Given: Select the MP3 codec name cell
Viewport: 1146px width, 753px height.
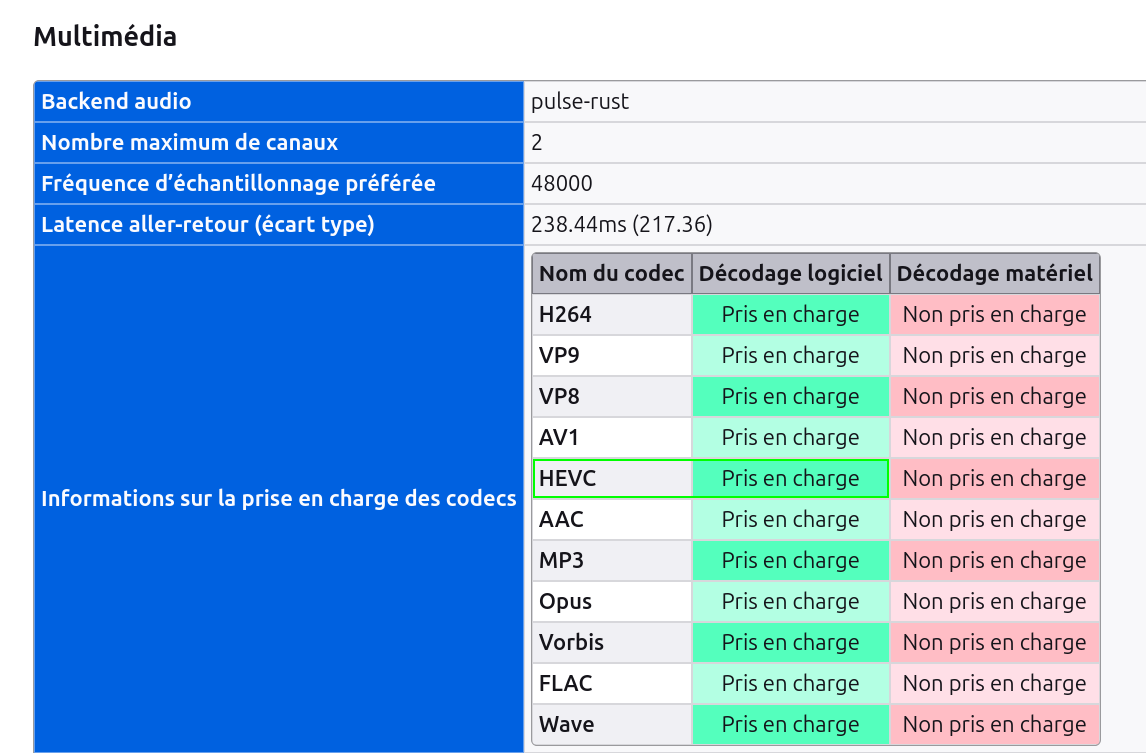Looking at the screenshot, I should coord(612,560).
